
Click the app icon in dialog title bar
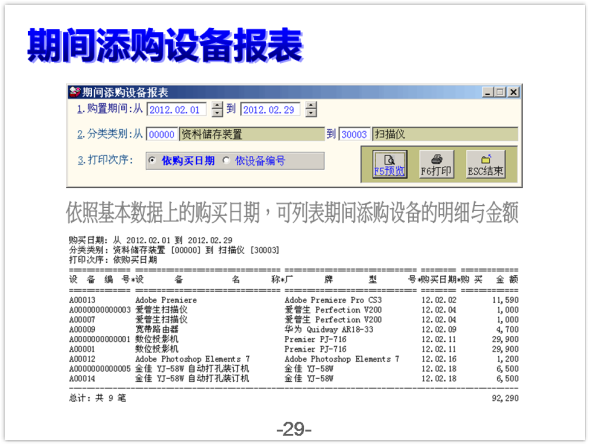(x=75, y=92)
